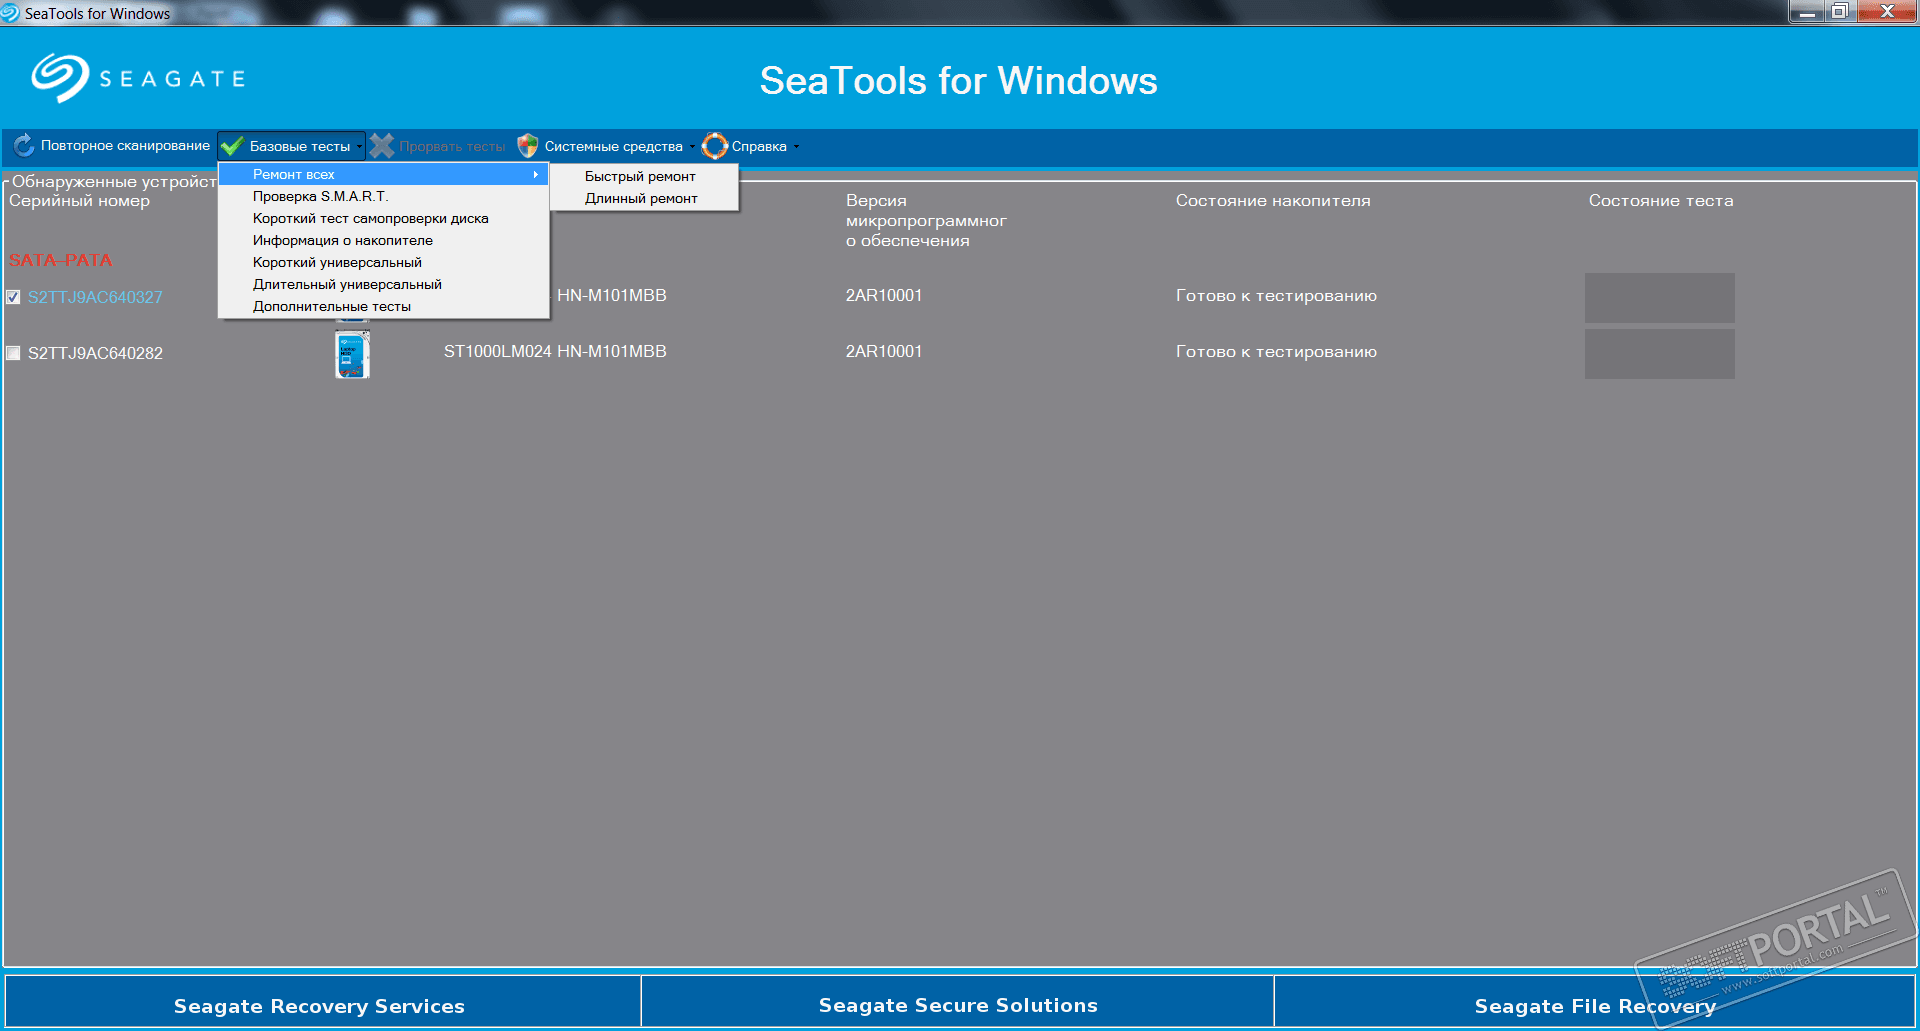This screenshot has width=1920, height=1031.
Task: Expand the Ремонт всех submenu arrow
Action: click(x=536, y=174)
